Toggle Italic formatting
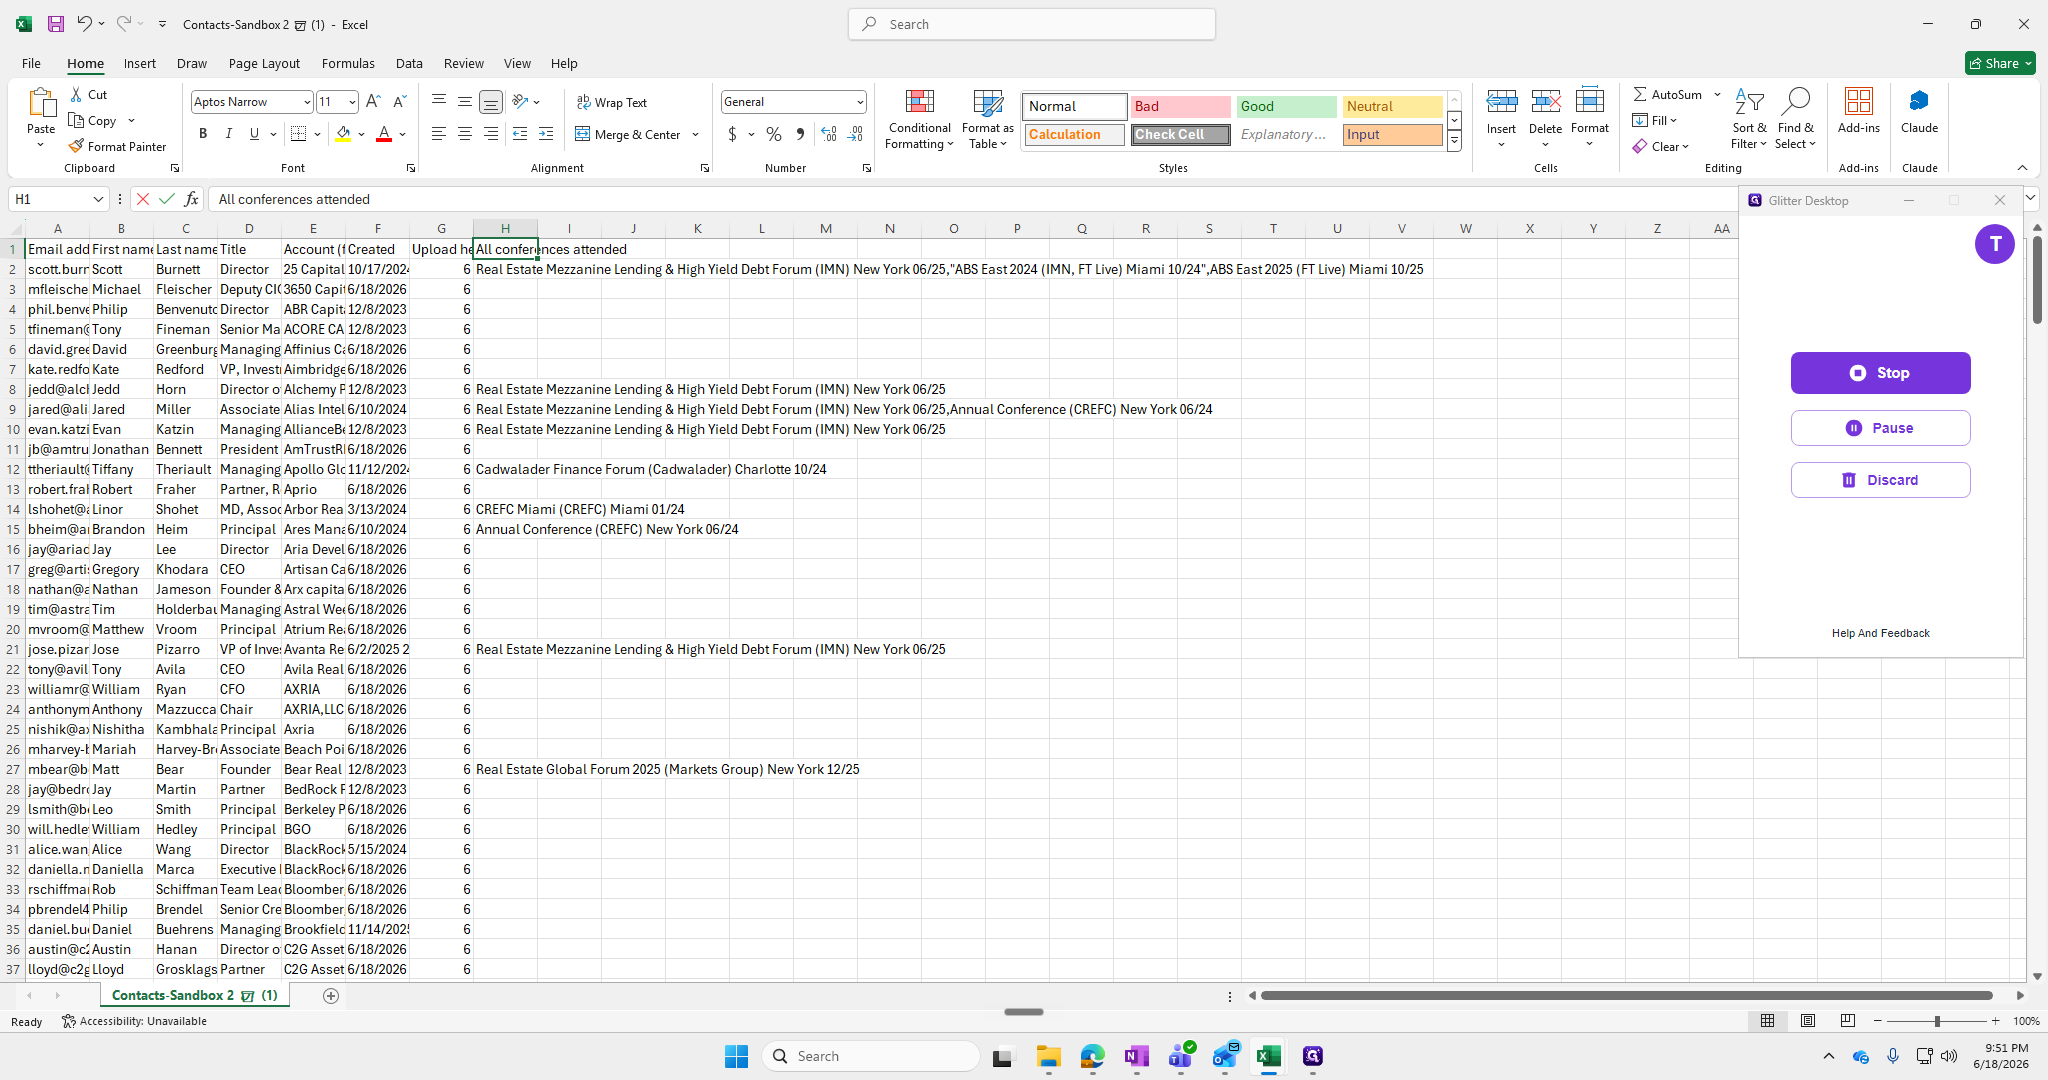The image size is (2048, 1080). pyautogui.click(x=229, y=134)
